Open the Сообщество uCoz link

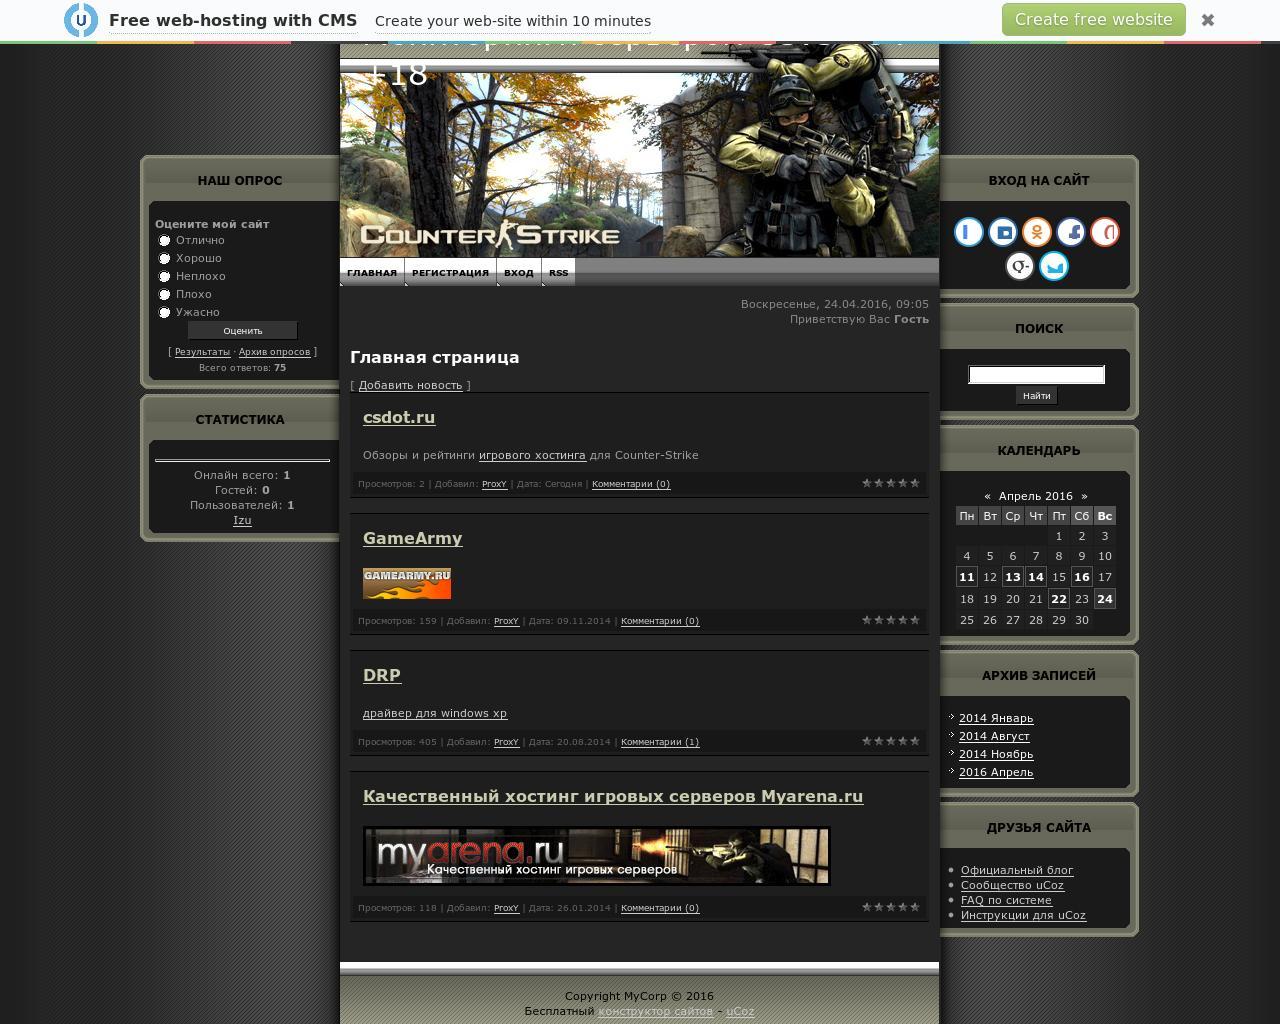pyautogui.click(x=1012, y=885)
